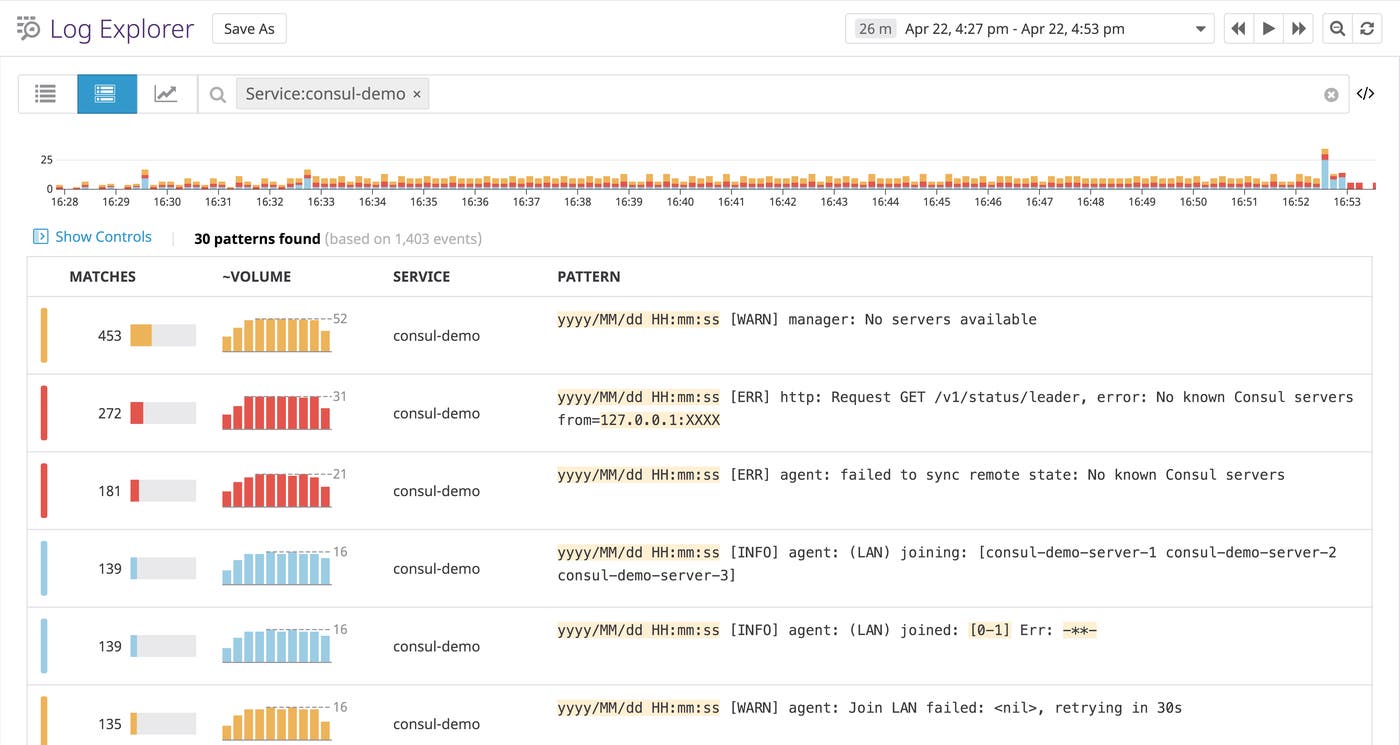Image resolution: width=1400 pixels, height=745 pixels.
Task: Step time range backward with rewind button
Action: [x=1238, y=29]
